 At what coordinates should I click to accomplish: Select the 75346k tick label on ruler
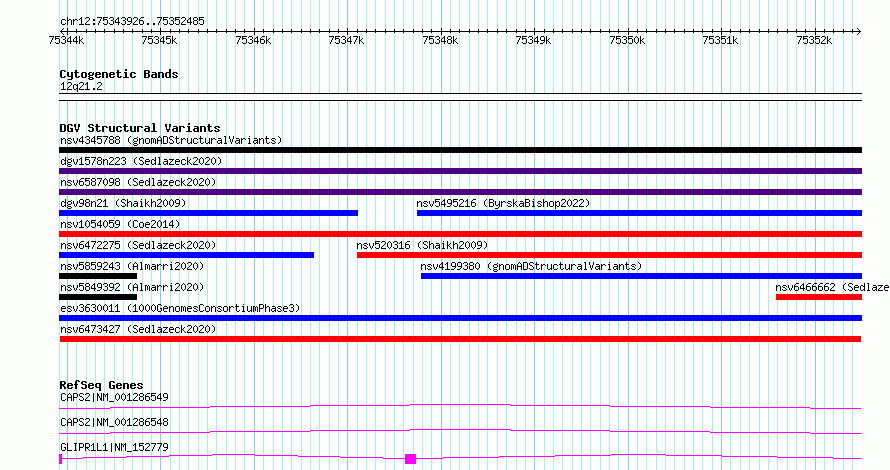pos(253,40)
